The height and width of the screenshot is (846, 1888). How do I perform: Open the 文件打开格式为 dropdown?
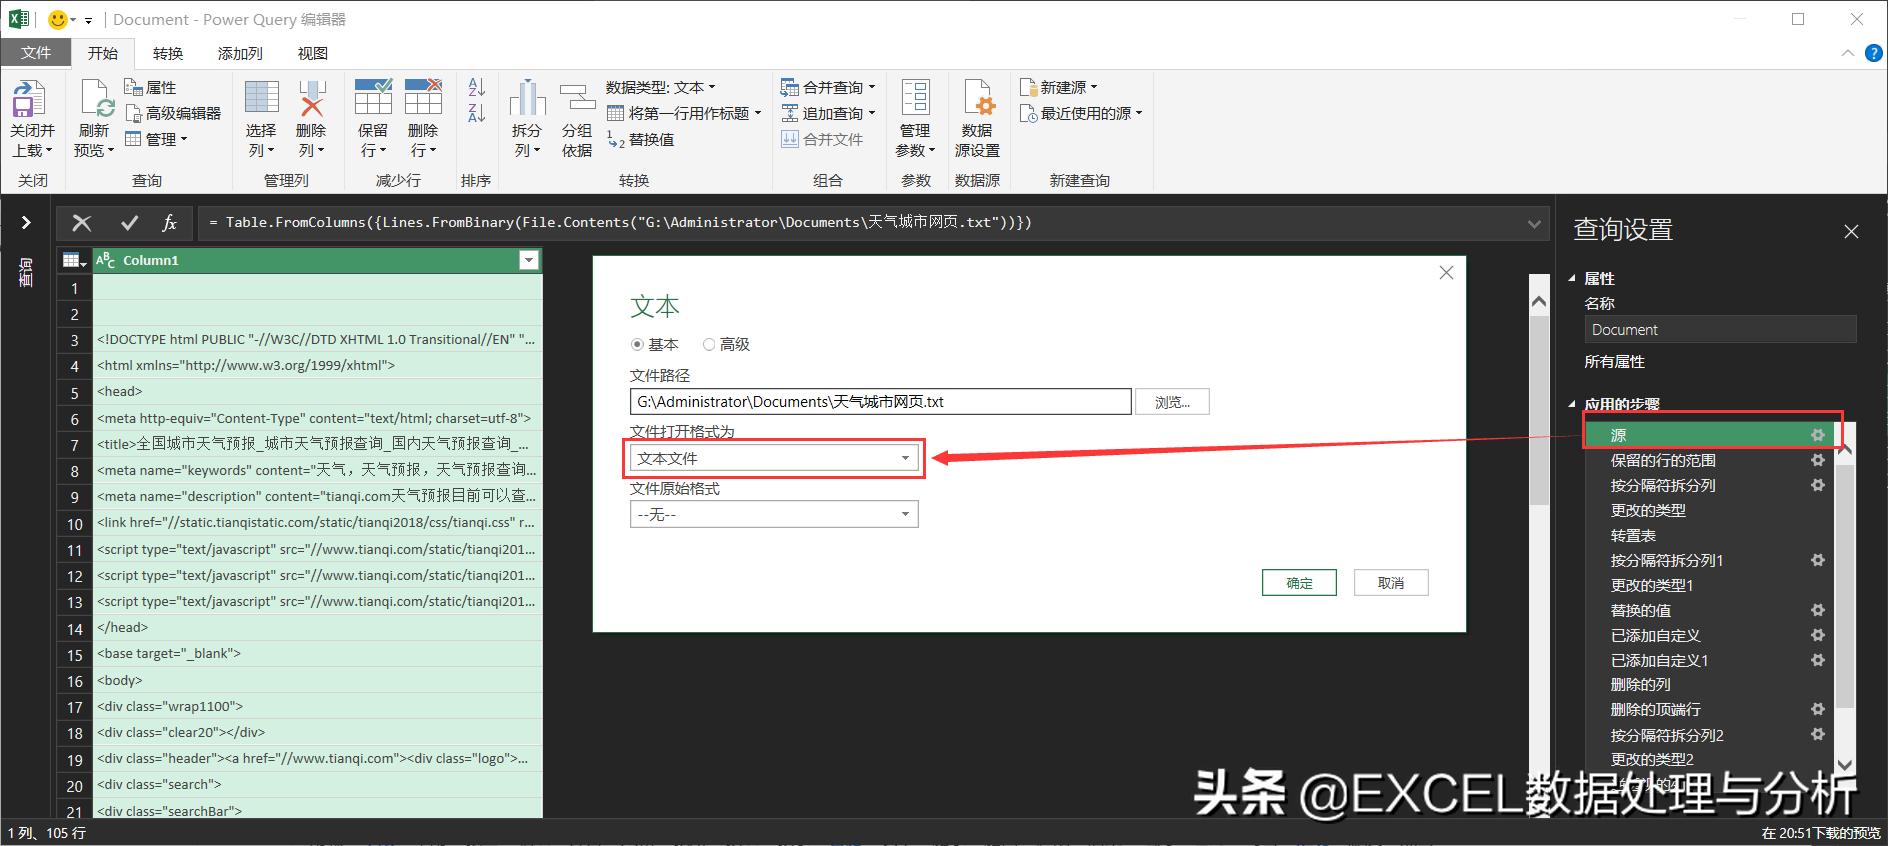[774, 458]
